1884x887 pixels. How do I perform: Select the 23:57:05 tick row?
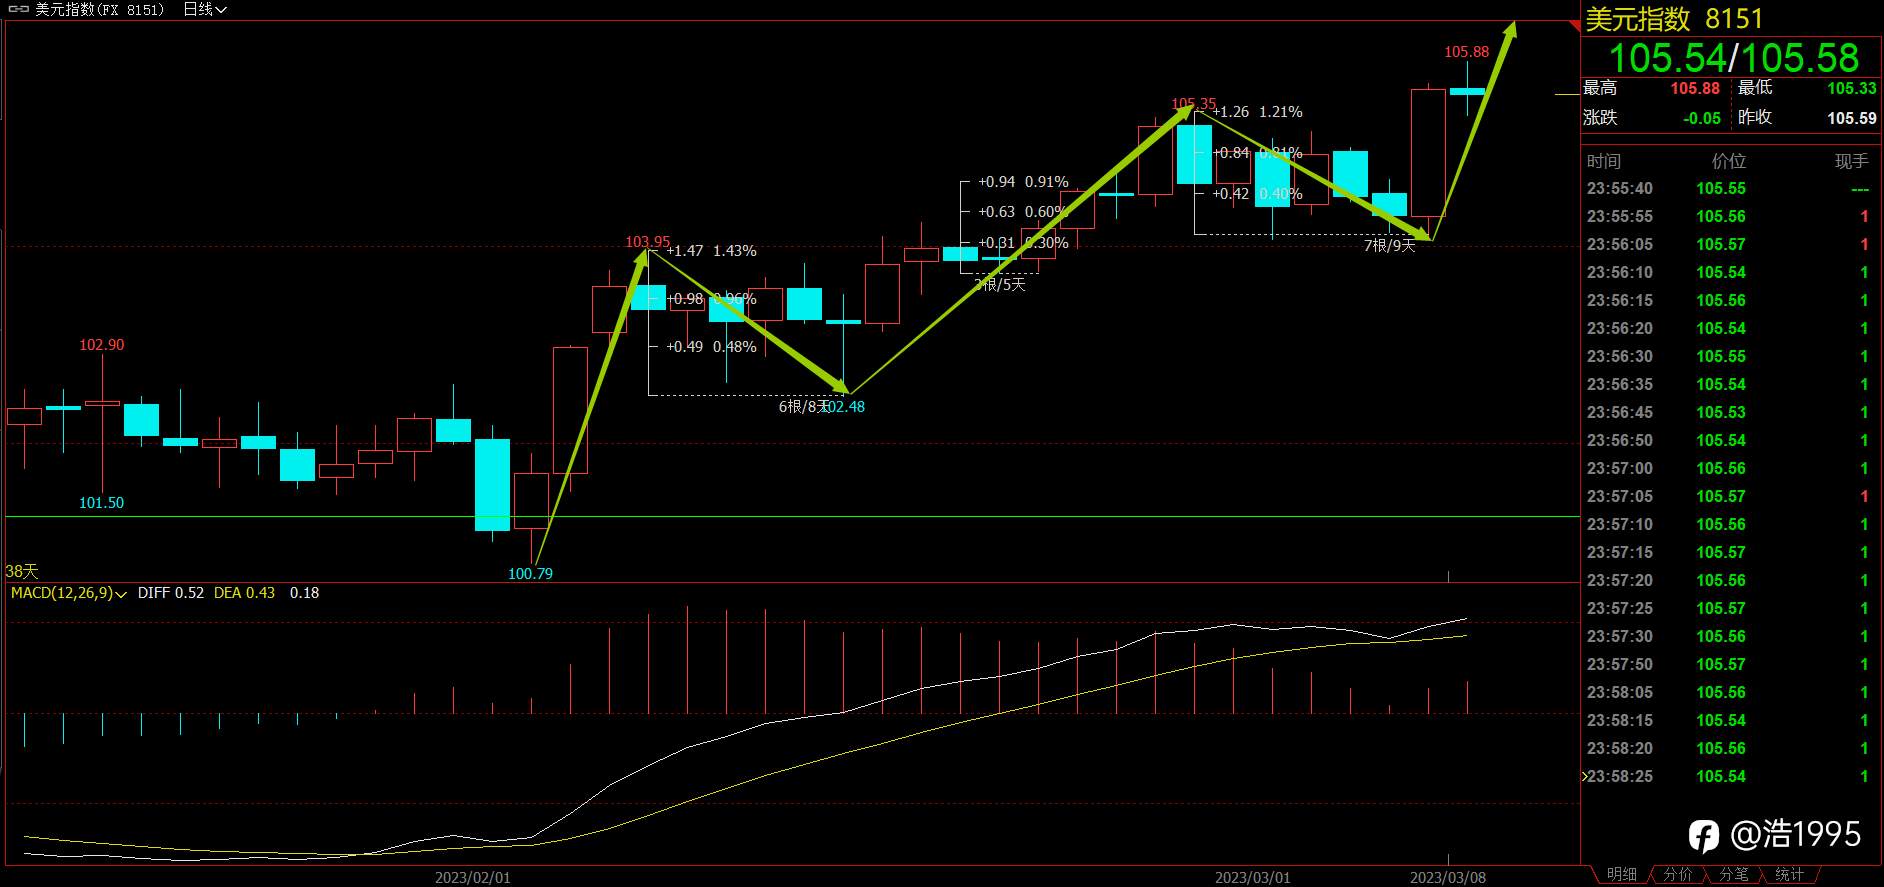[1730, 496]
